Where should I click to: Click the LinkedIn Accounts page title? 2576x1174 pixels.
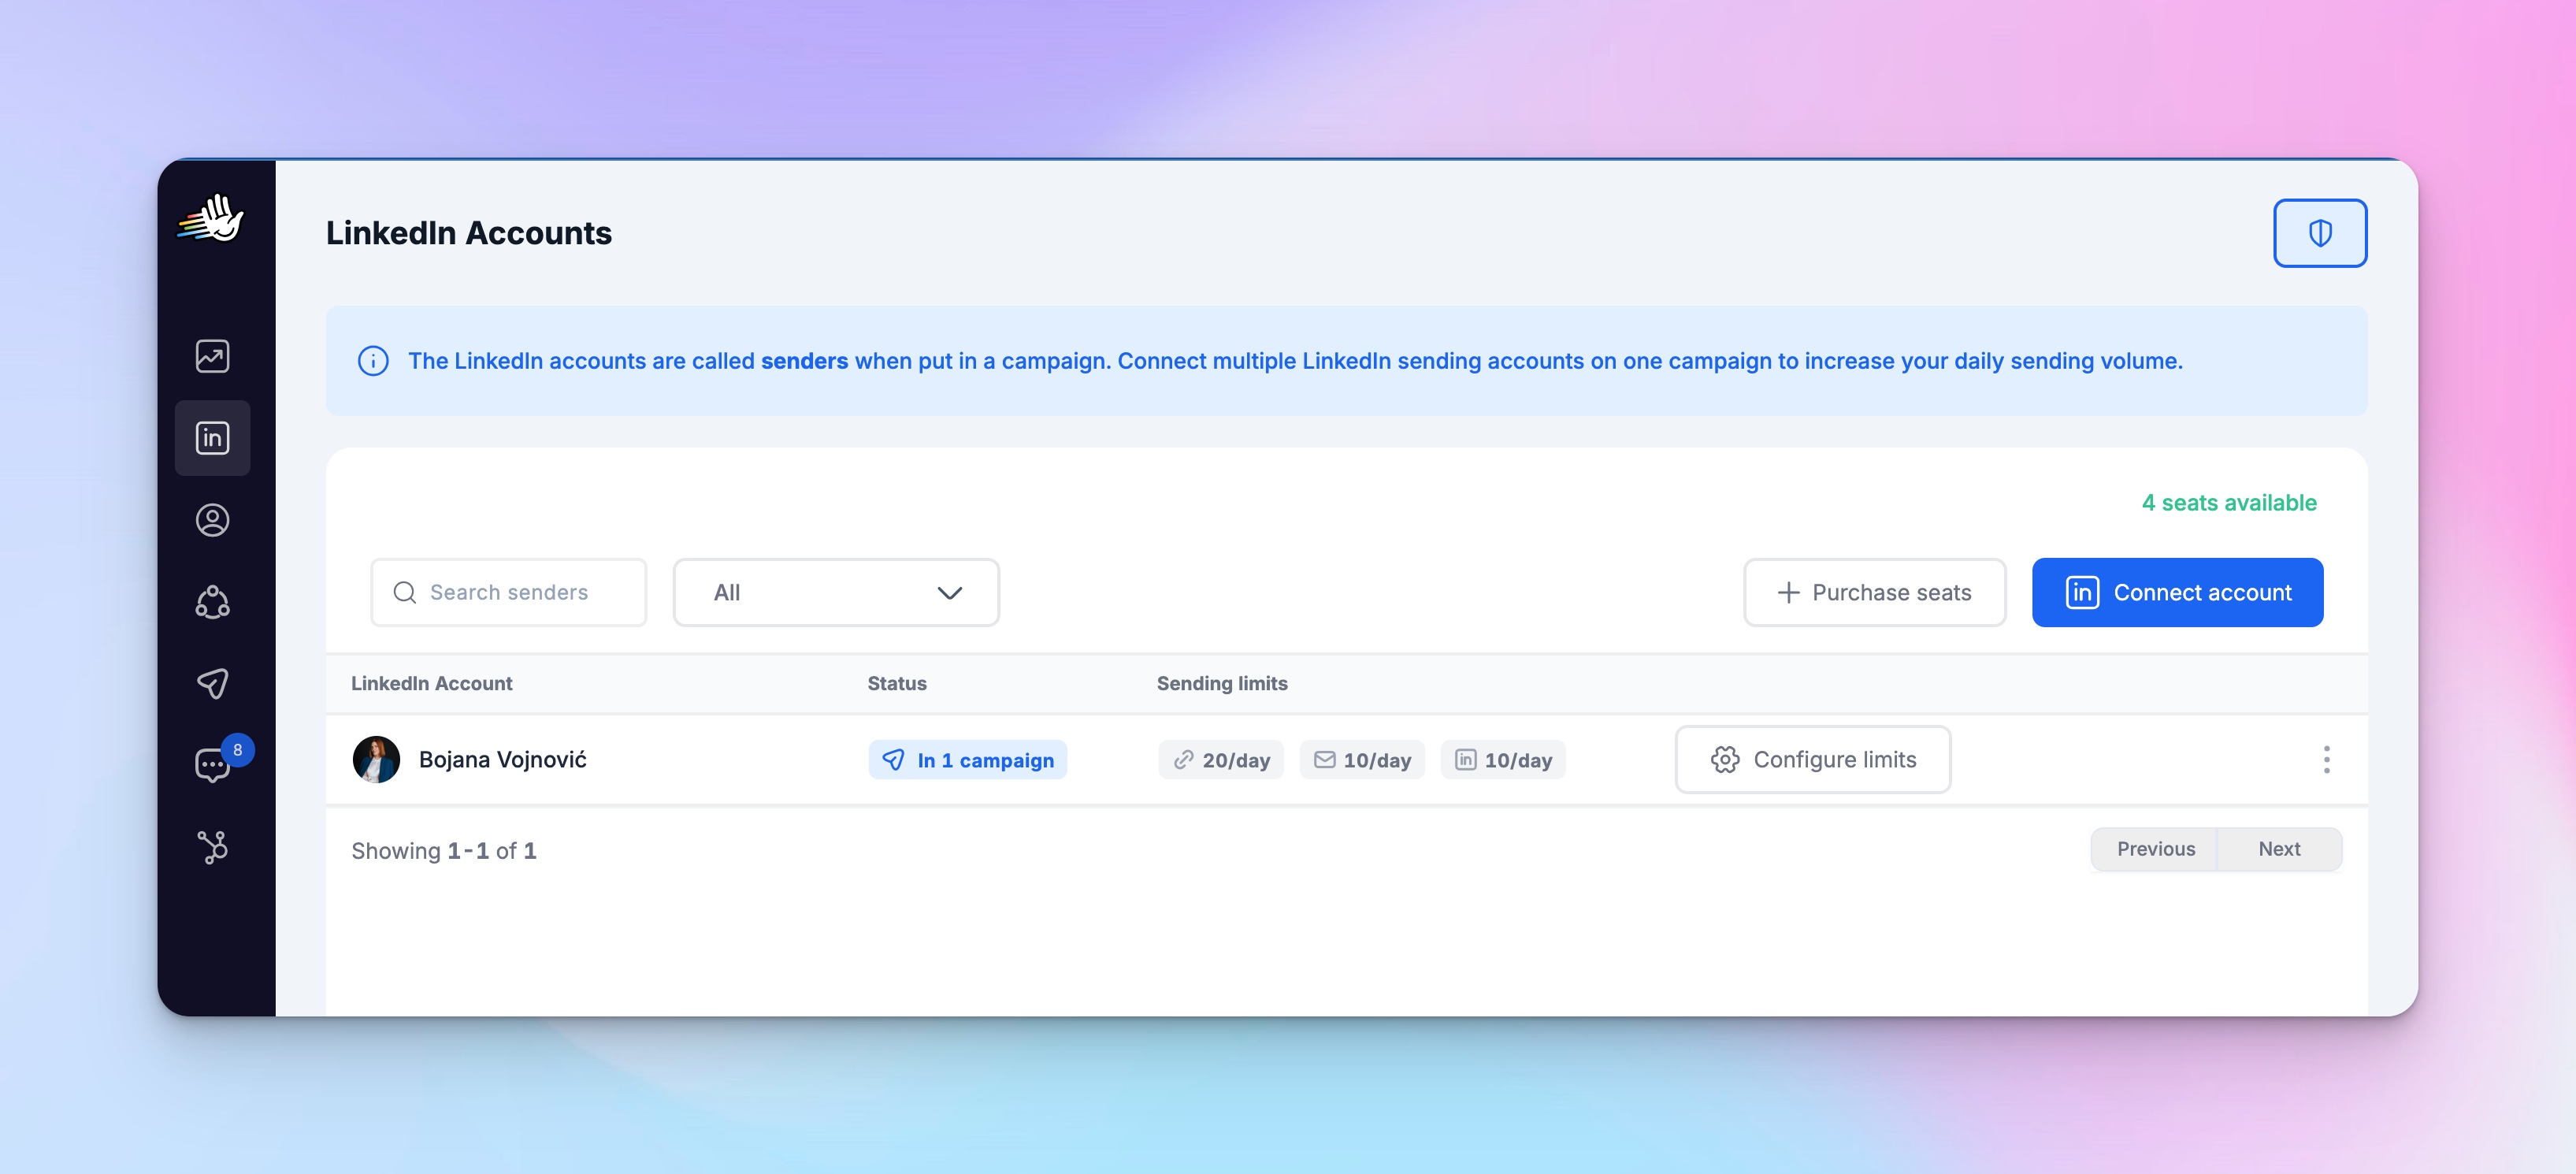469,233
